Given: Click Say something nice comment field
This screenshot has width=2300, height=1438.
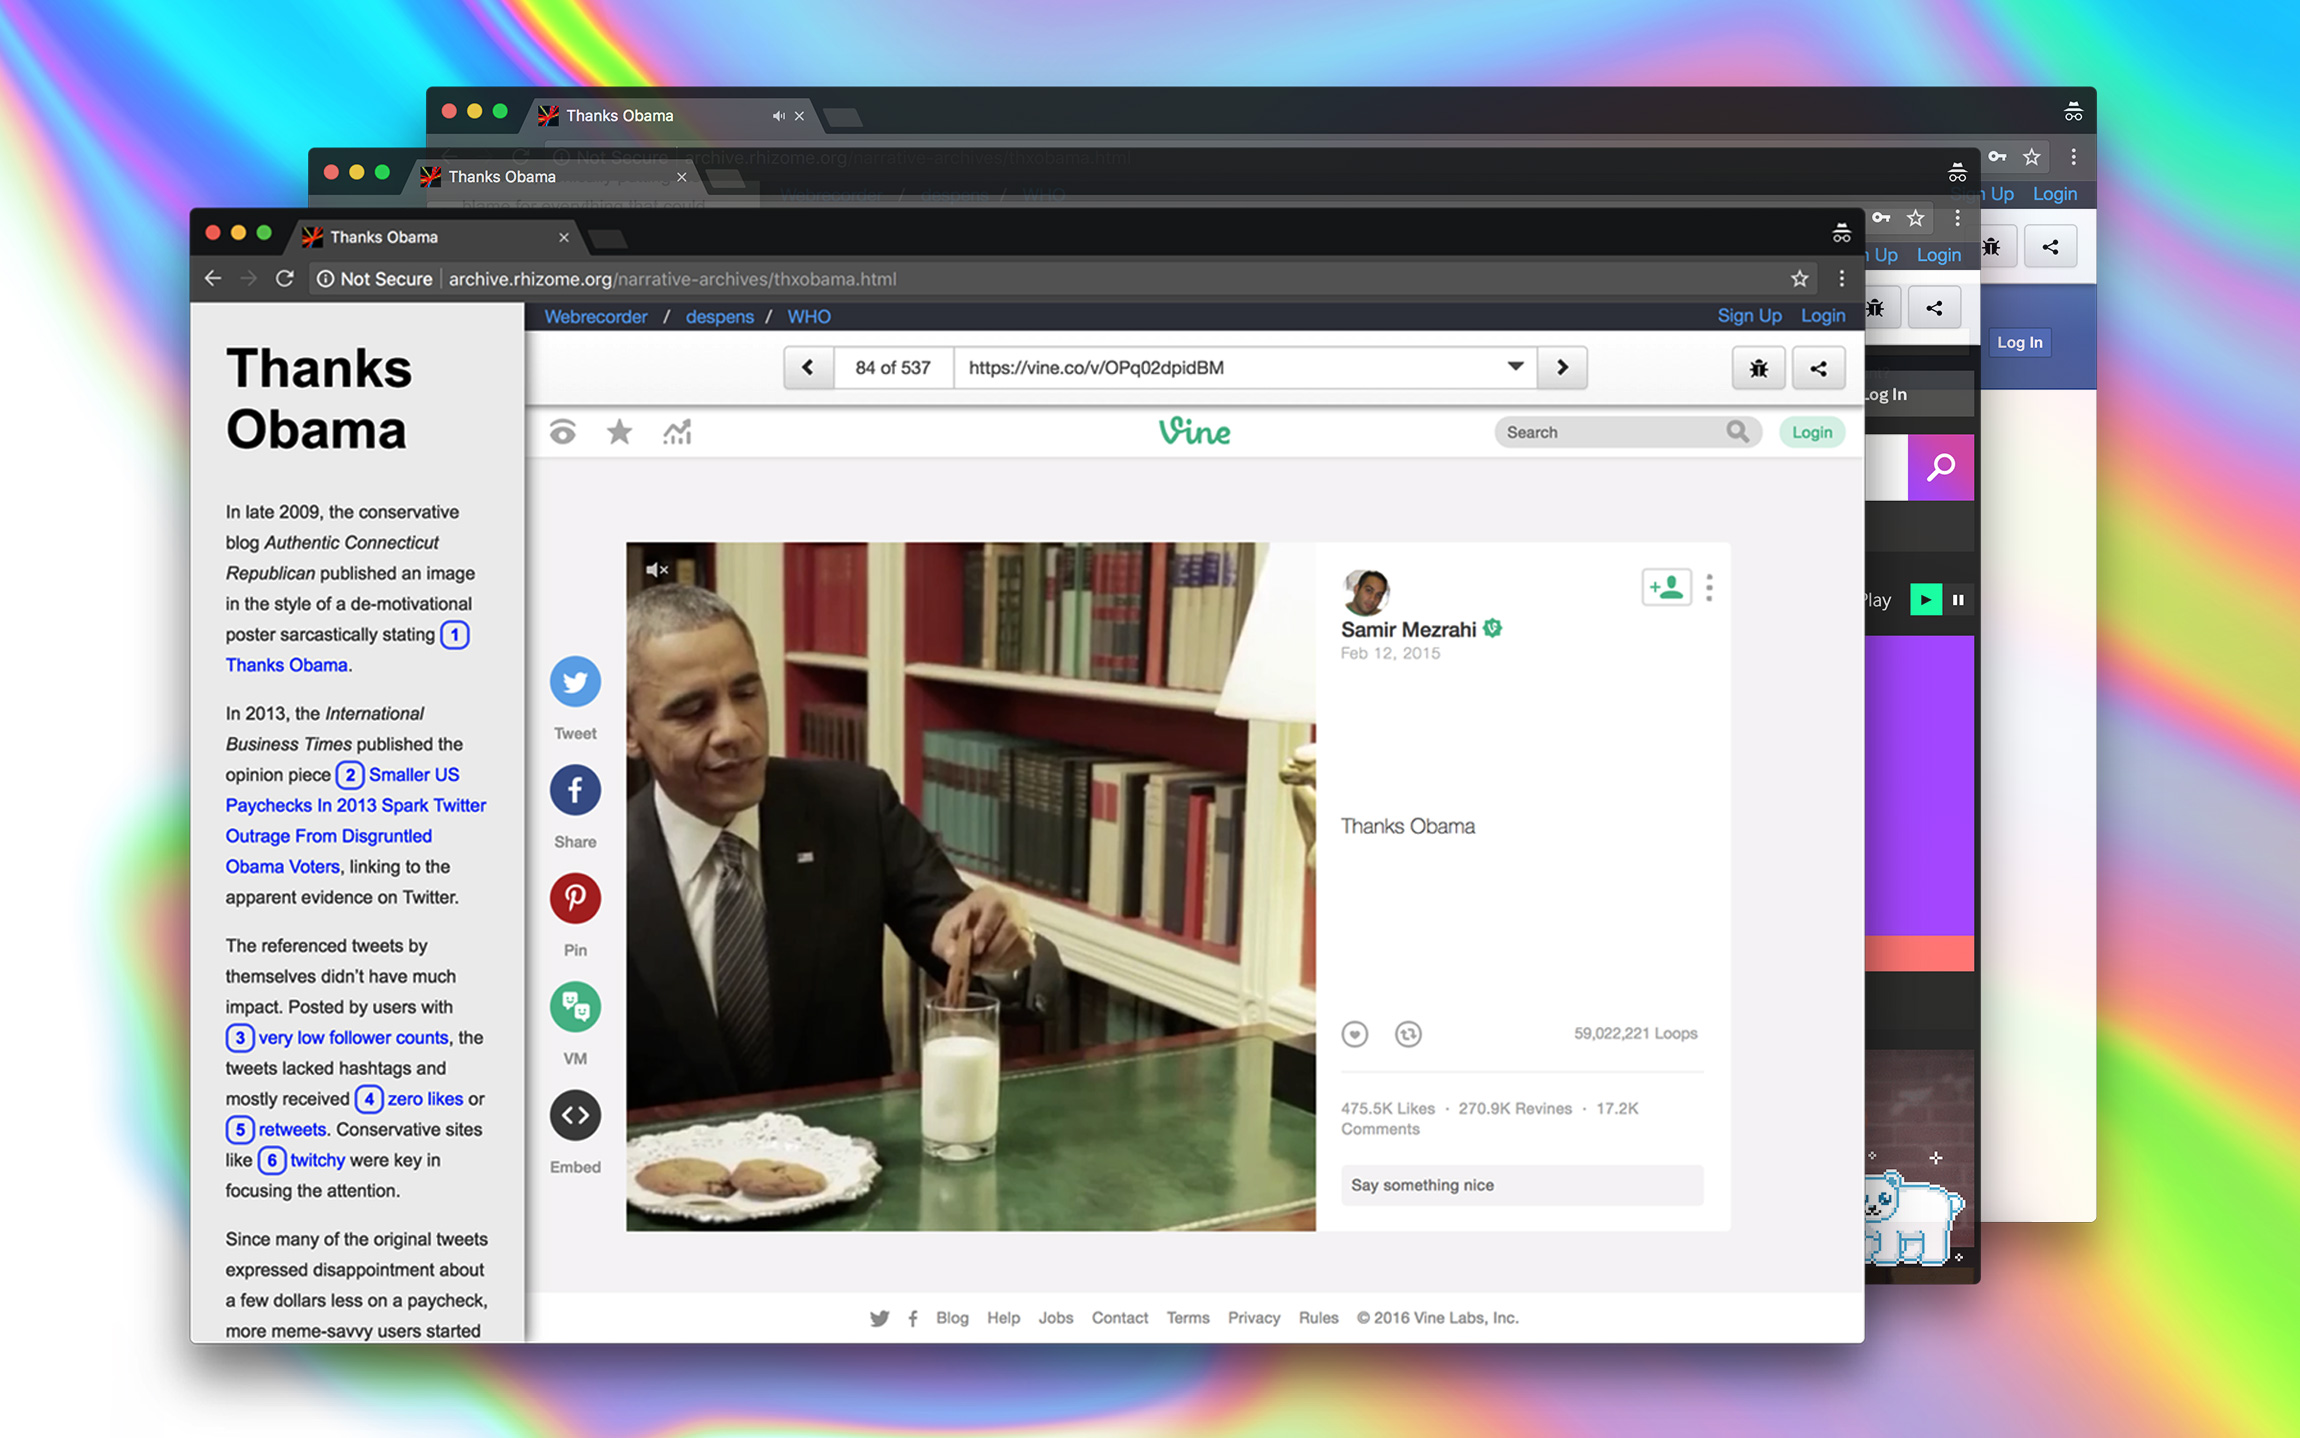Looking at the screenshot, I should (1521, 1185).
